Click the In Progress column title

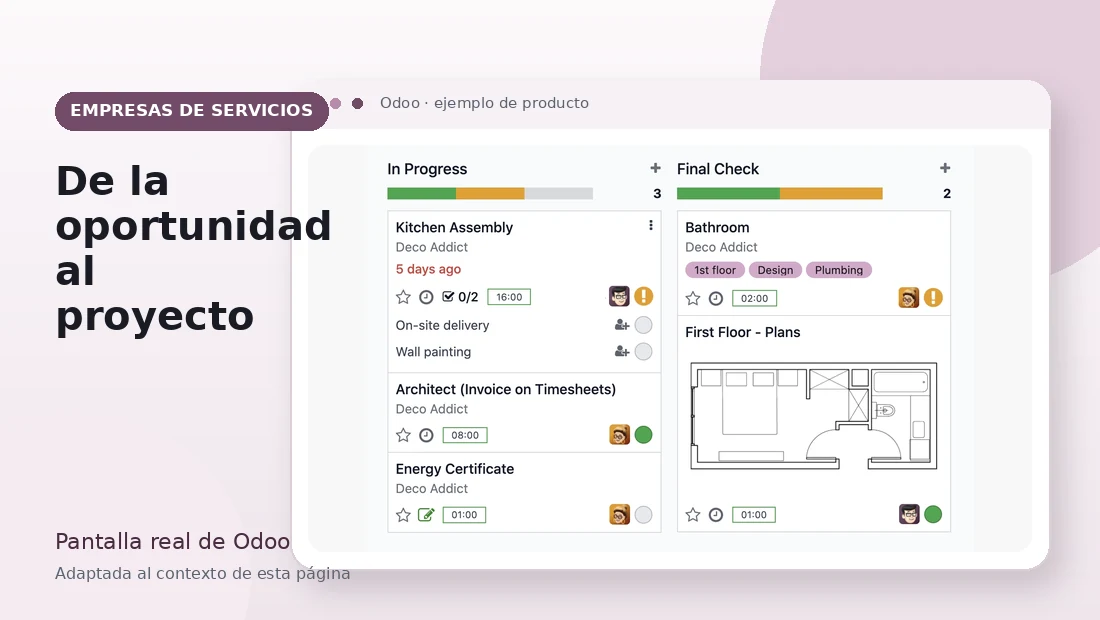tap(427, 169)
